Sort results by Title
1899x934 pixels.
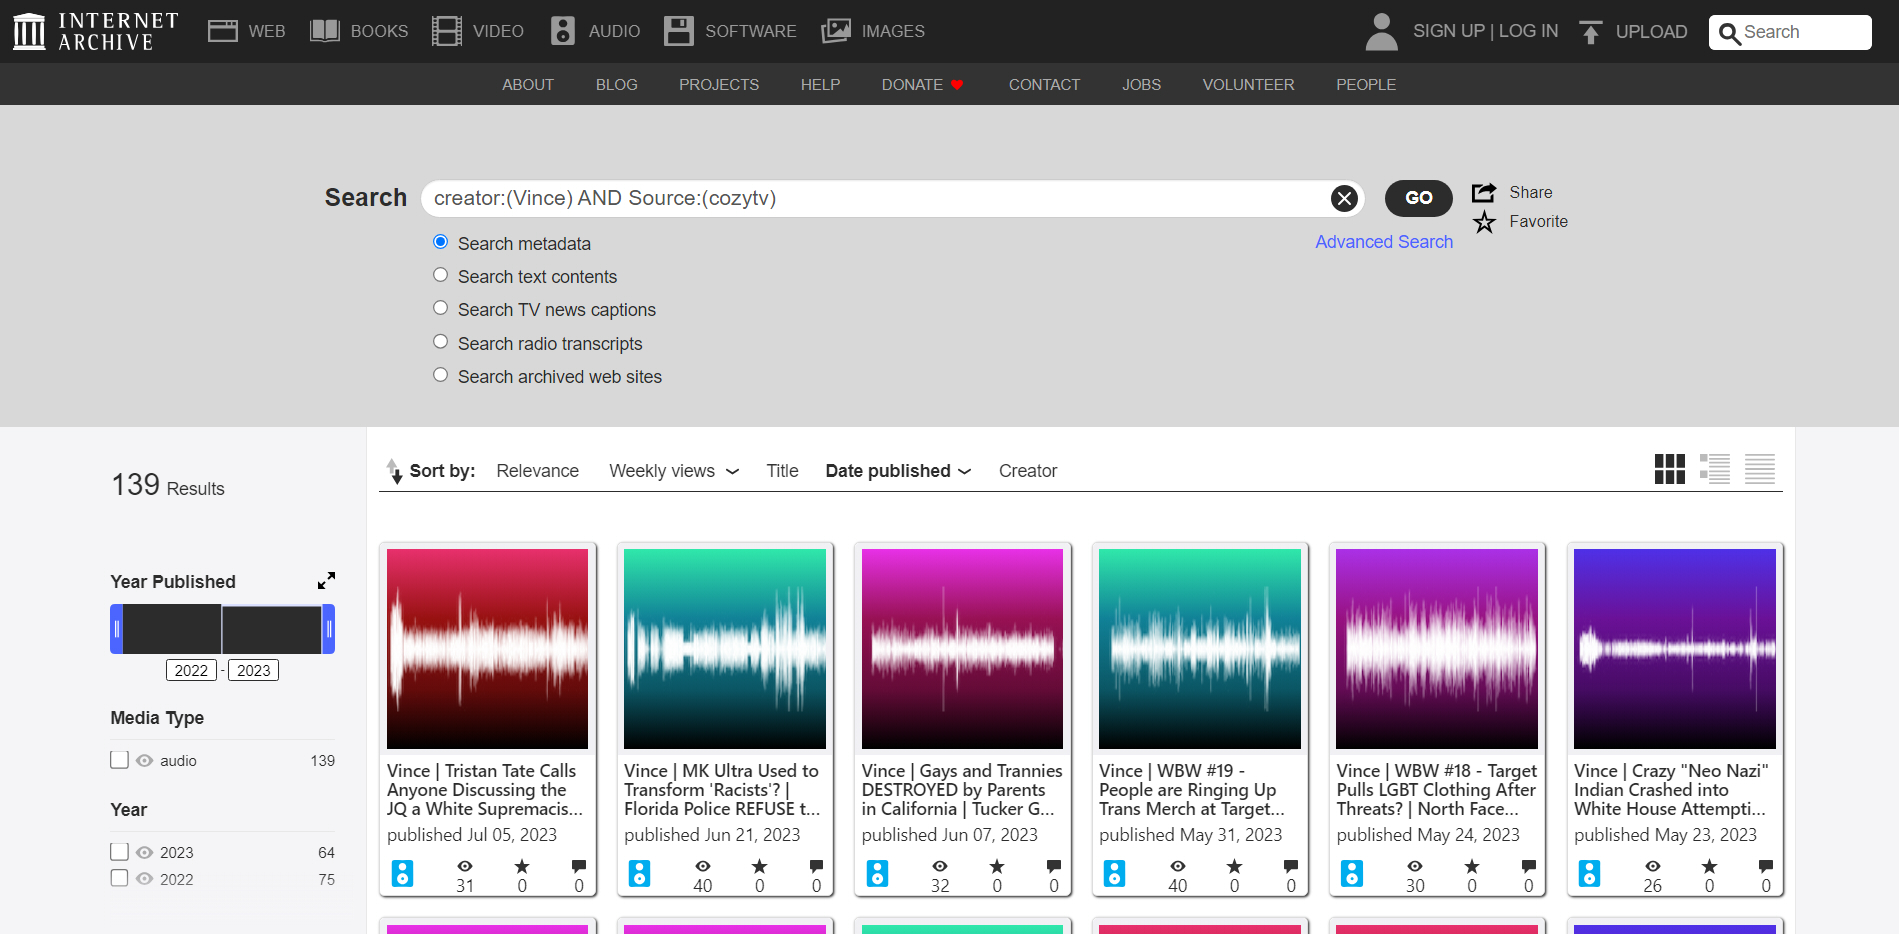point(782,471)
